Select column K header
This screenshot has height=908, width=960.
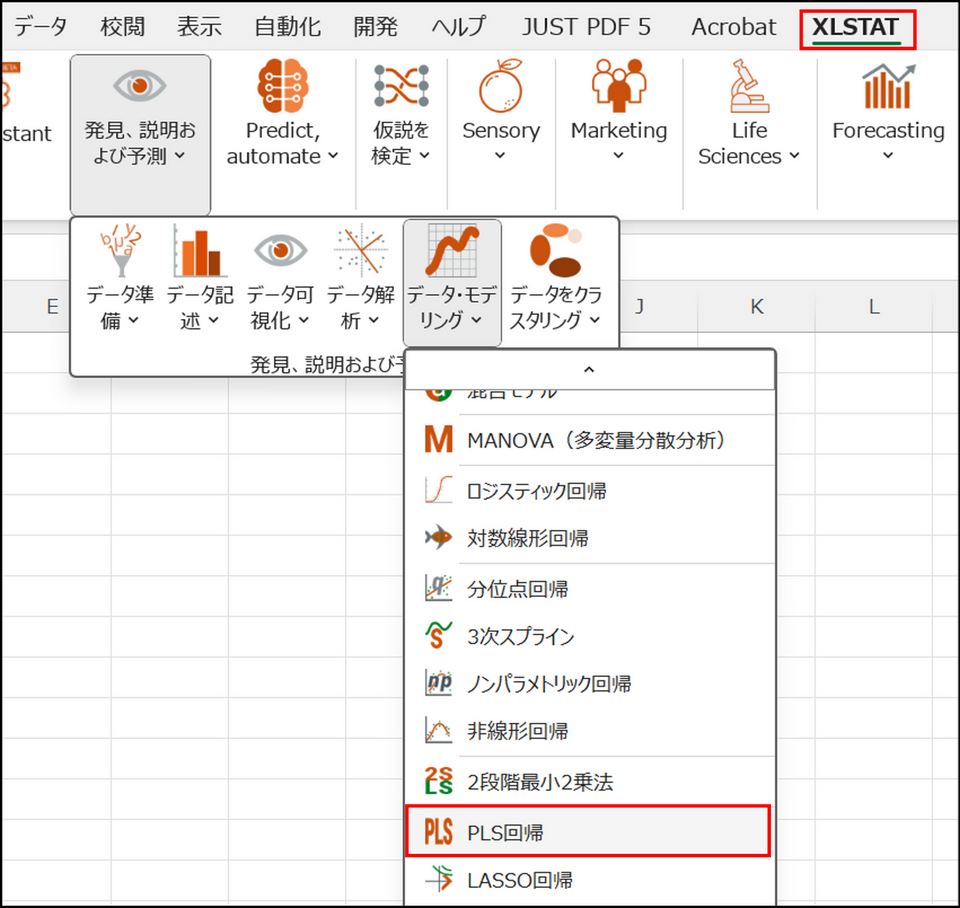(756, 307)
